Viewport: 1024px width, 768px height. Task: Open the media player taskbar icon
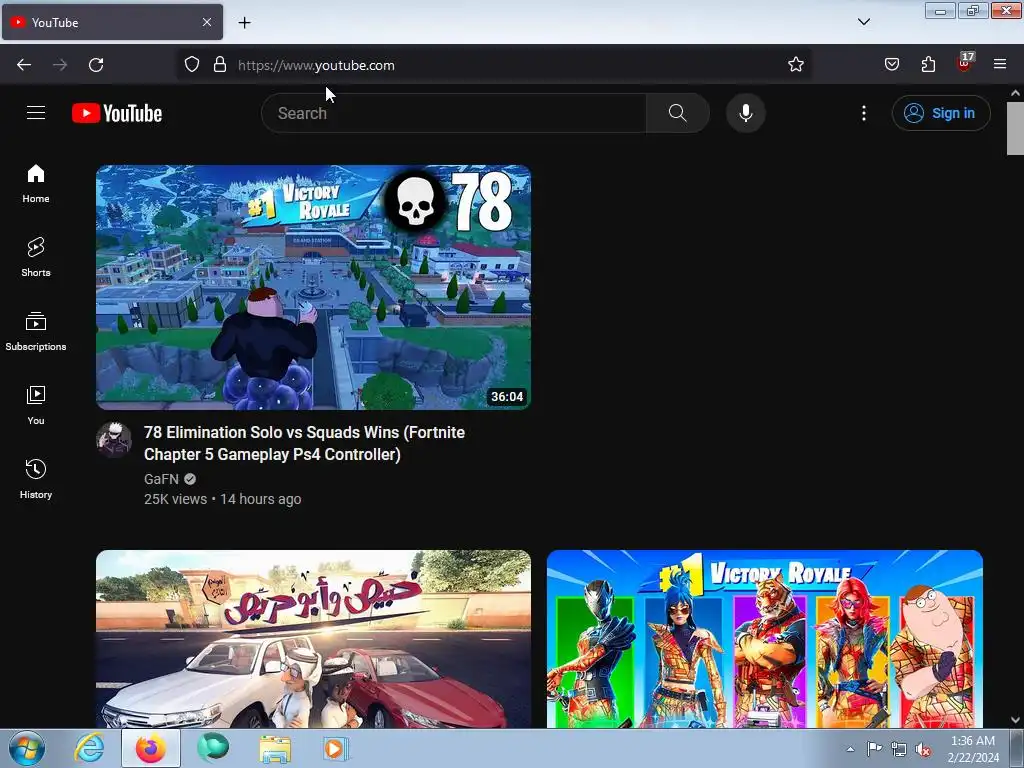click(335, 749)
